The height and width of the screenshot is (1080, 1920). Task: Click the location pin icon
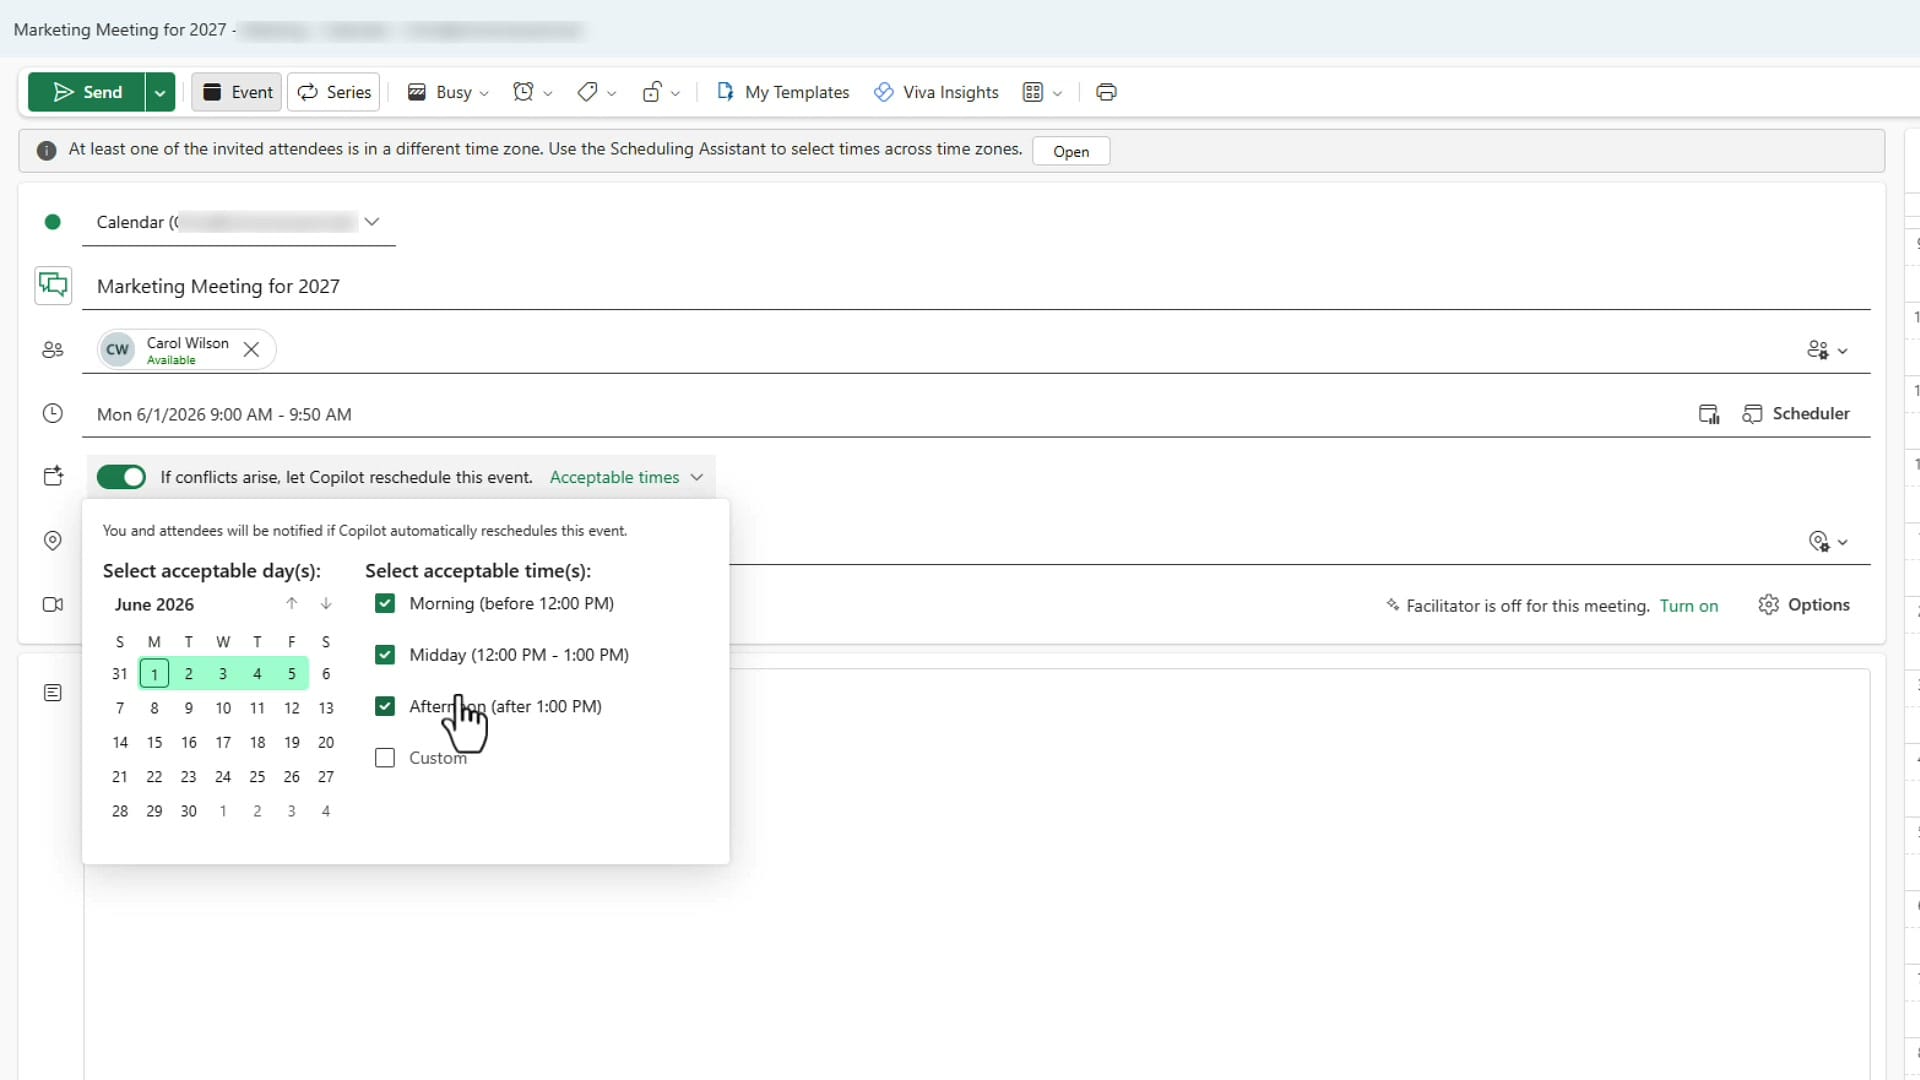pos(53,541)
